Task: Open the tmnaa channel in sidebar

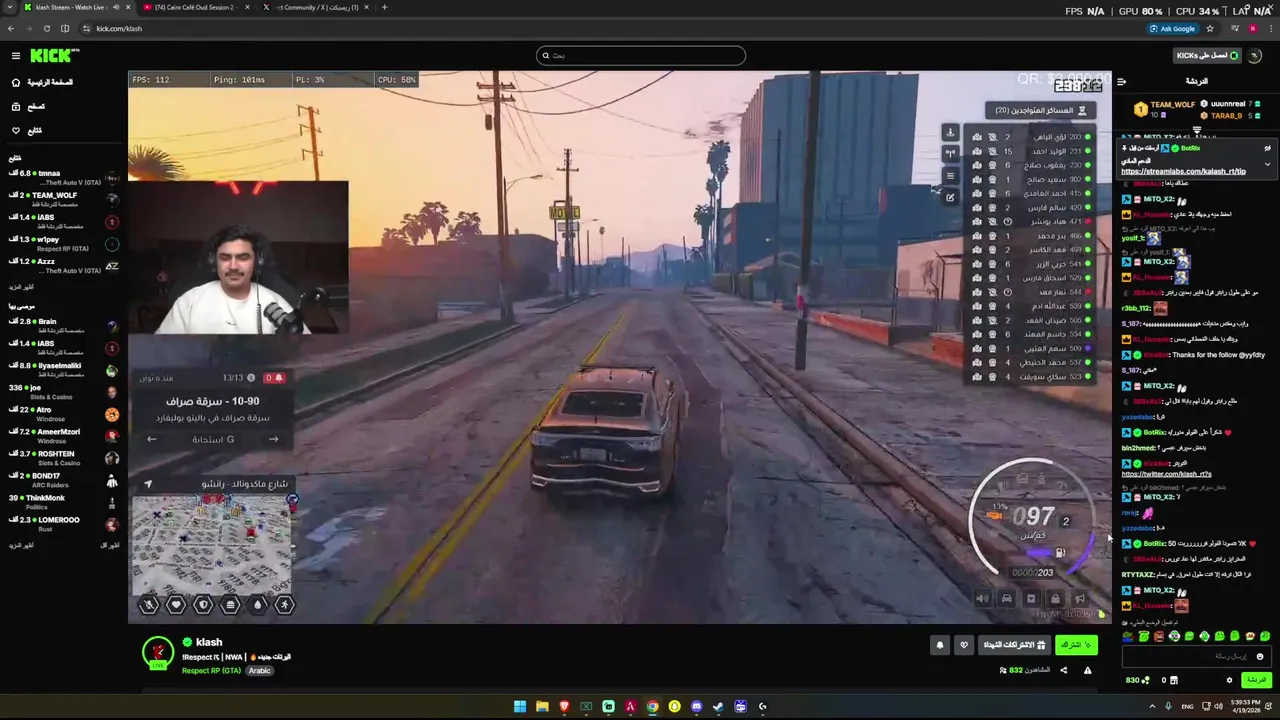Action: tap(62, 179)
